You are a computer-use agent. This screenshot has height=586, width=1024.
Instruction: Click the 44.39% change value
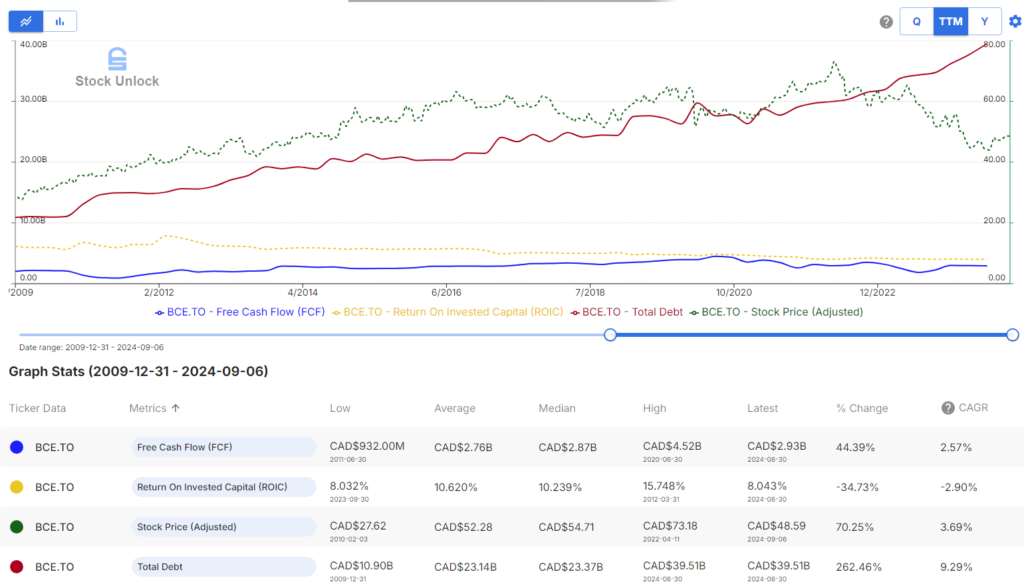click(855, 448)
